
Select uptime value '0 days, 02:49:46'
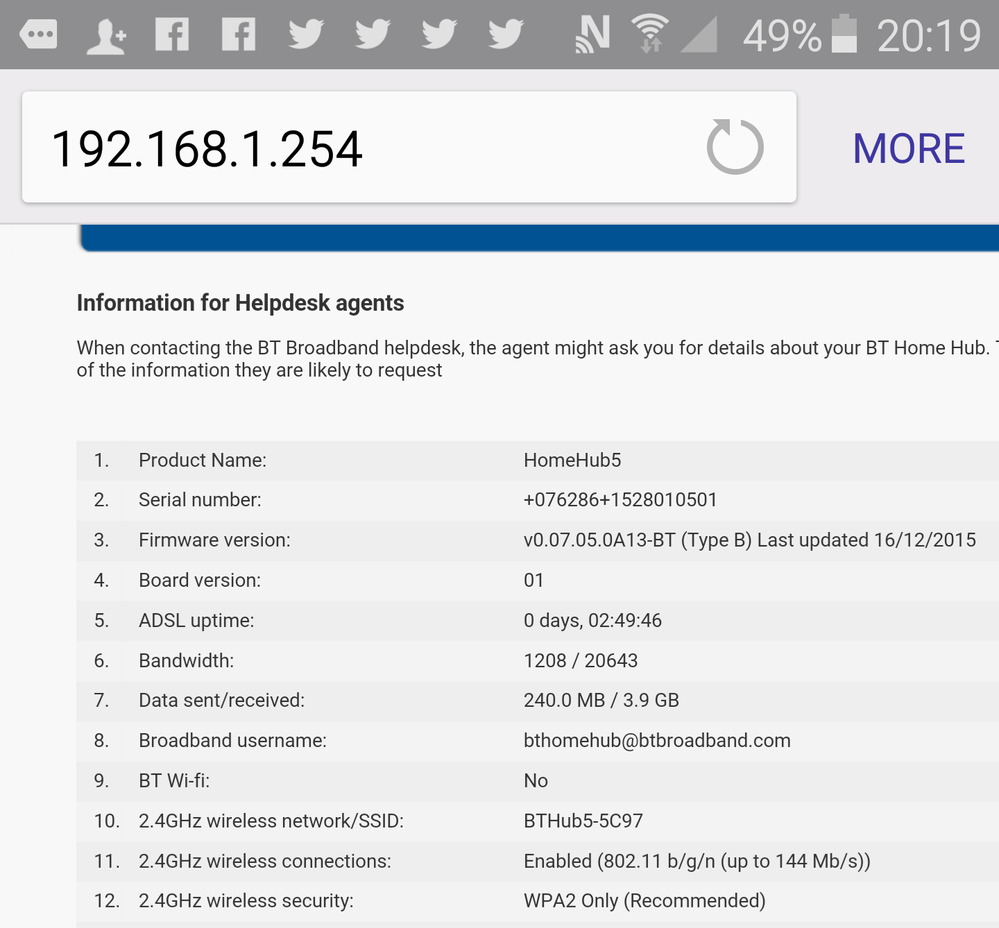point(593,620)
